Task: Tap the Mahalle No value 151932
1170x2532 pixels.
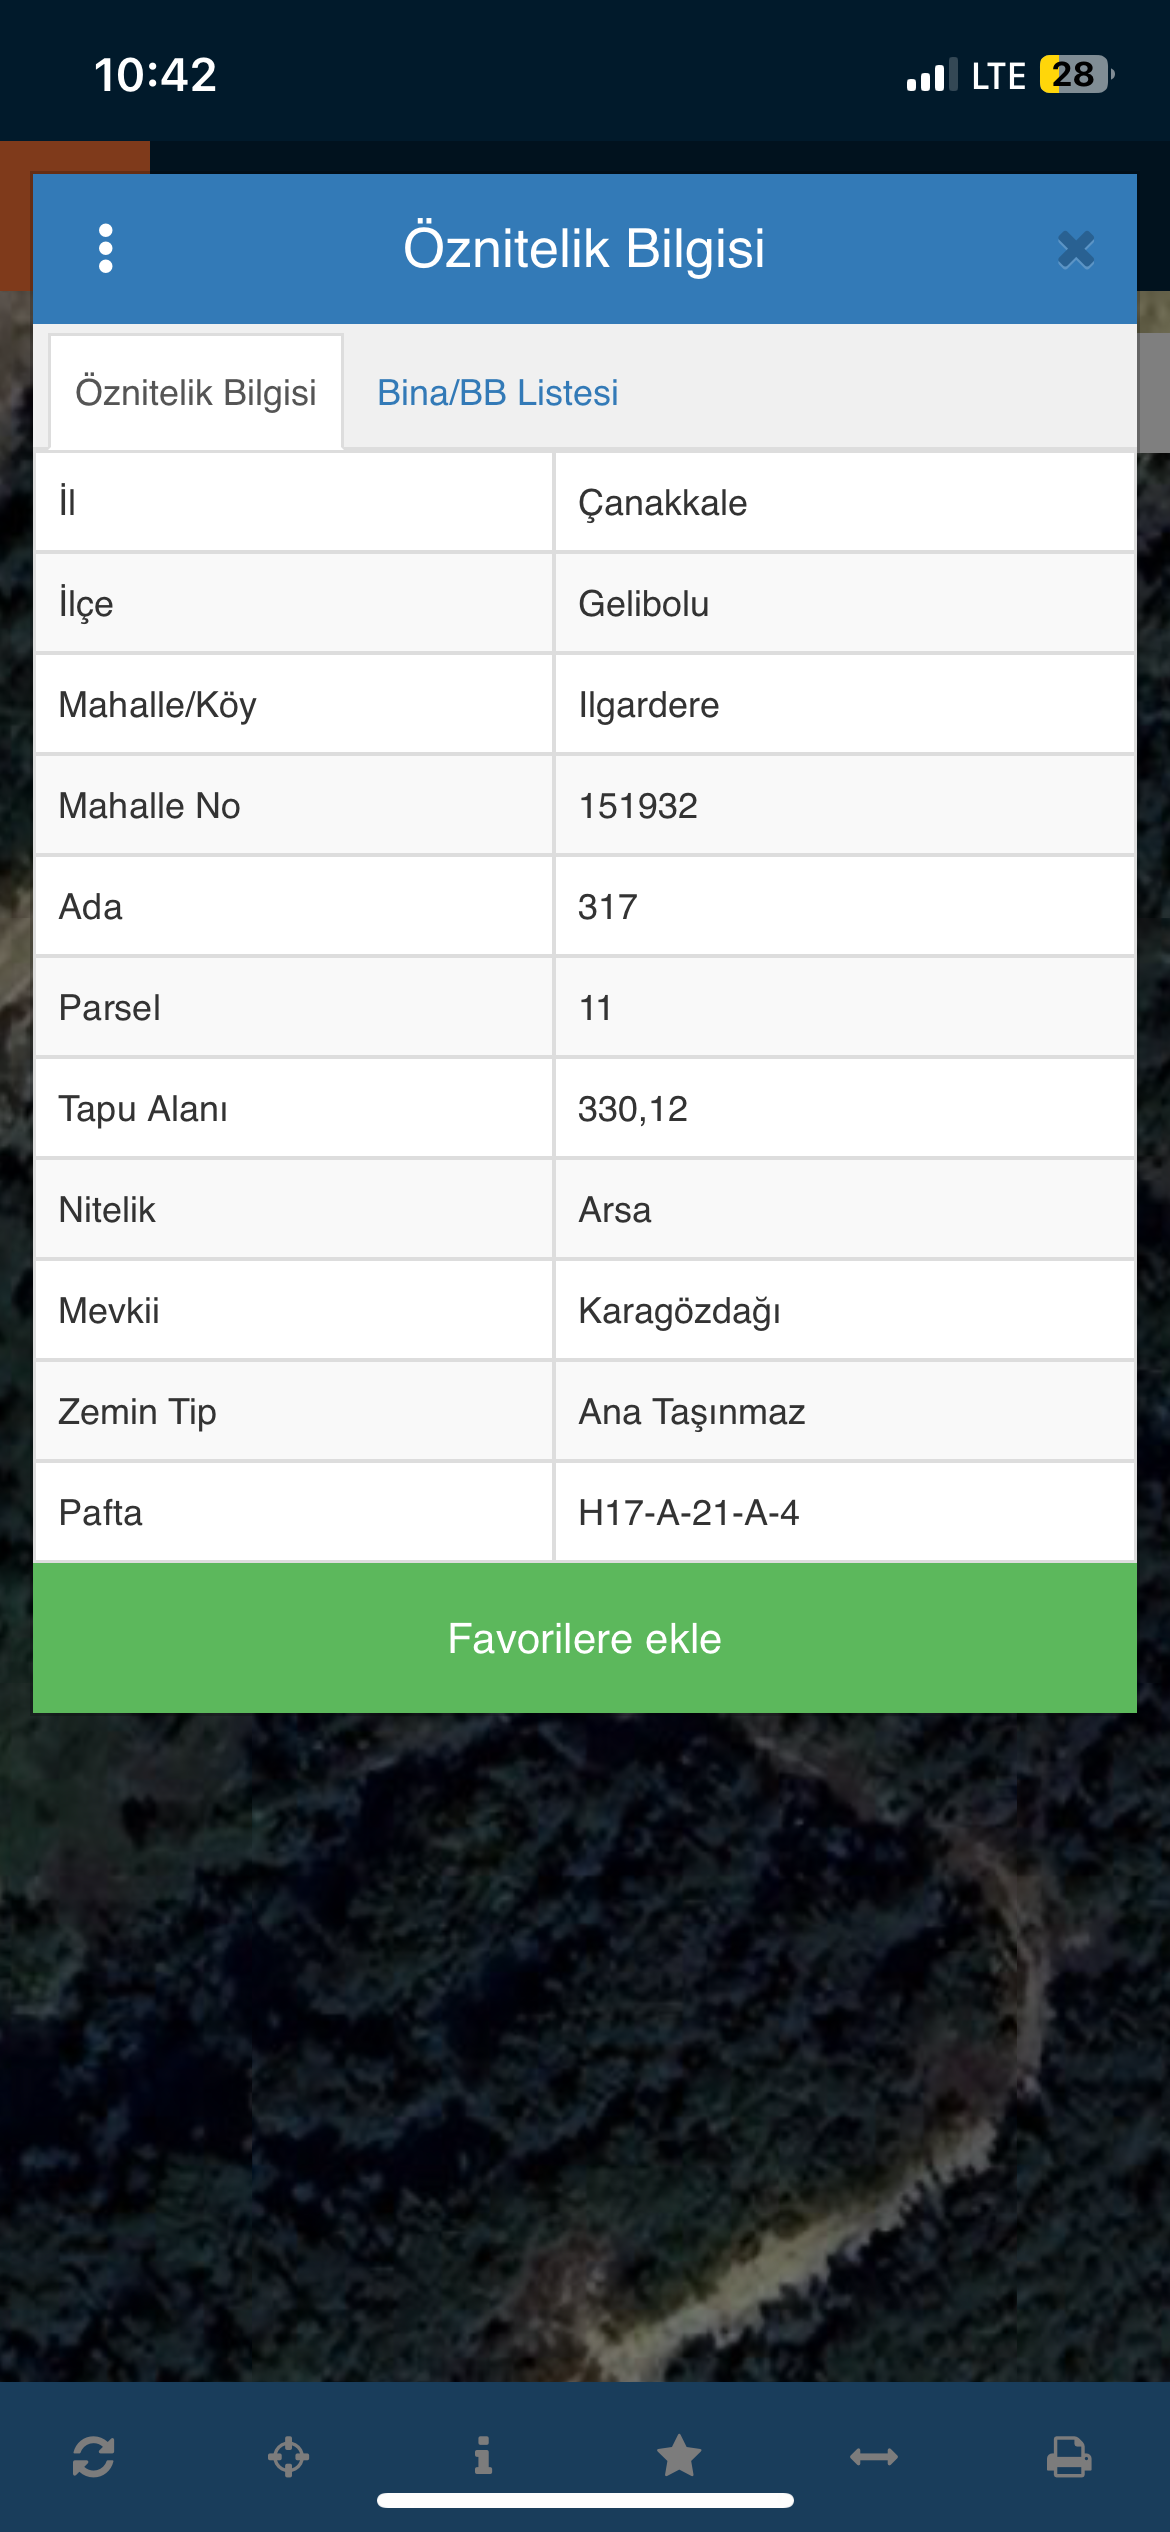Action: (638, 806)
